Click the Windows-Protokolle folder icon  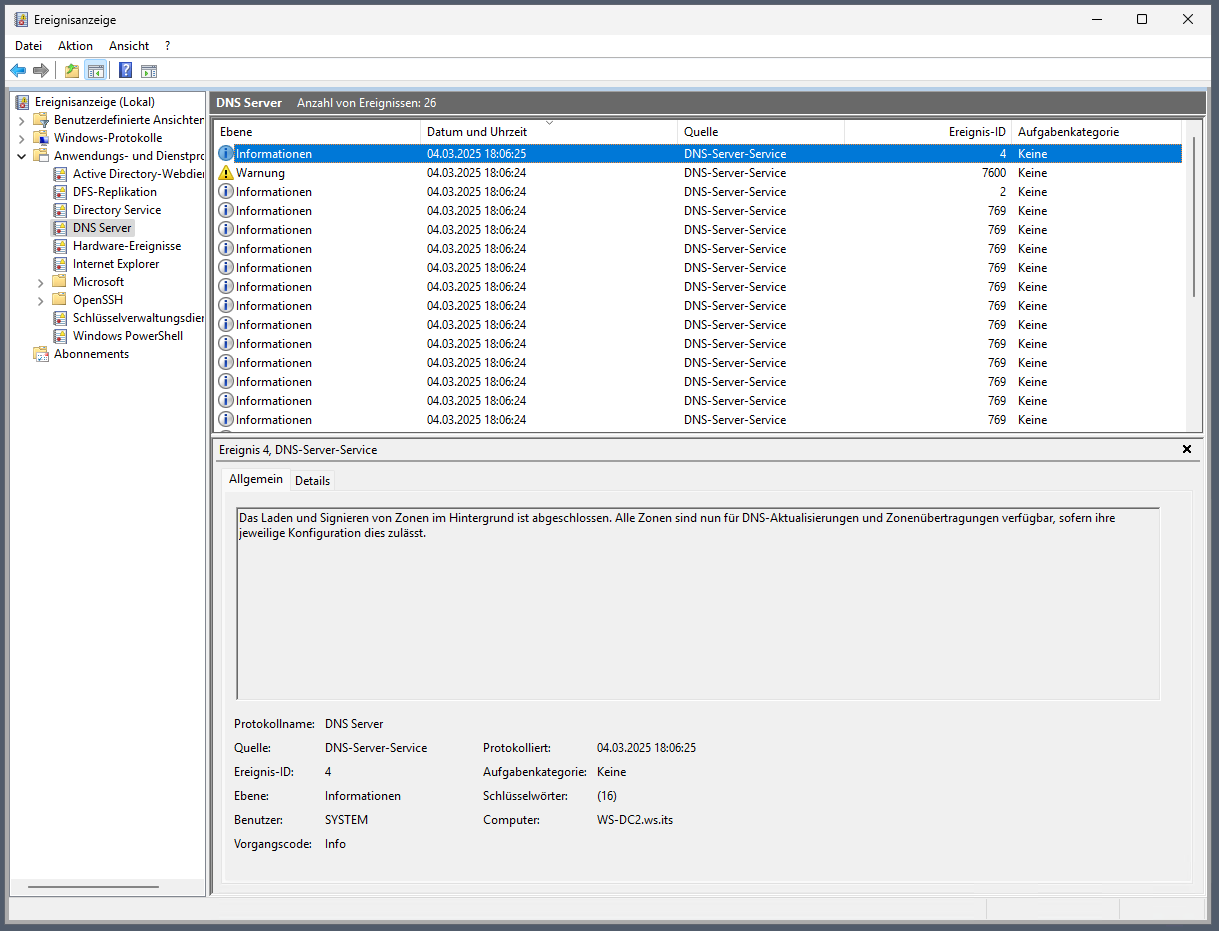[x=41, y=138]
